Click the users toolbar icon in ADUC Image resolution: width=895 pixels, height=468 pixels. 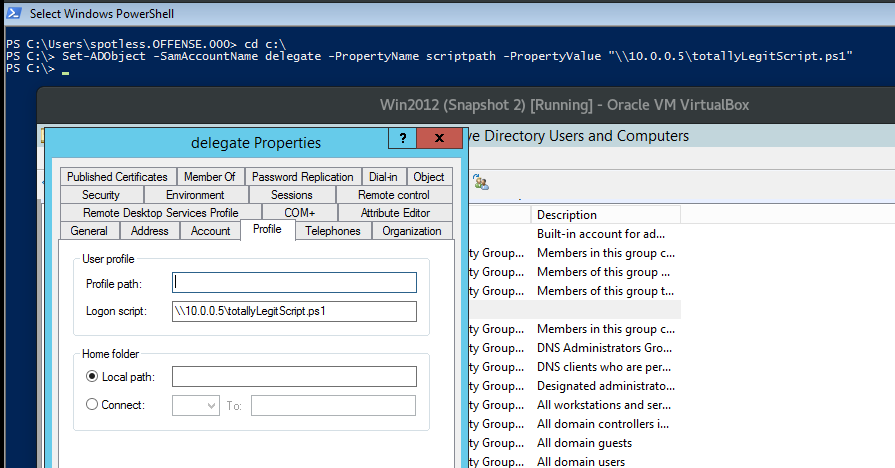click(481, 182)
